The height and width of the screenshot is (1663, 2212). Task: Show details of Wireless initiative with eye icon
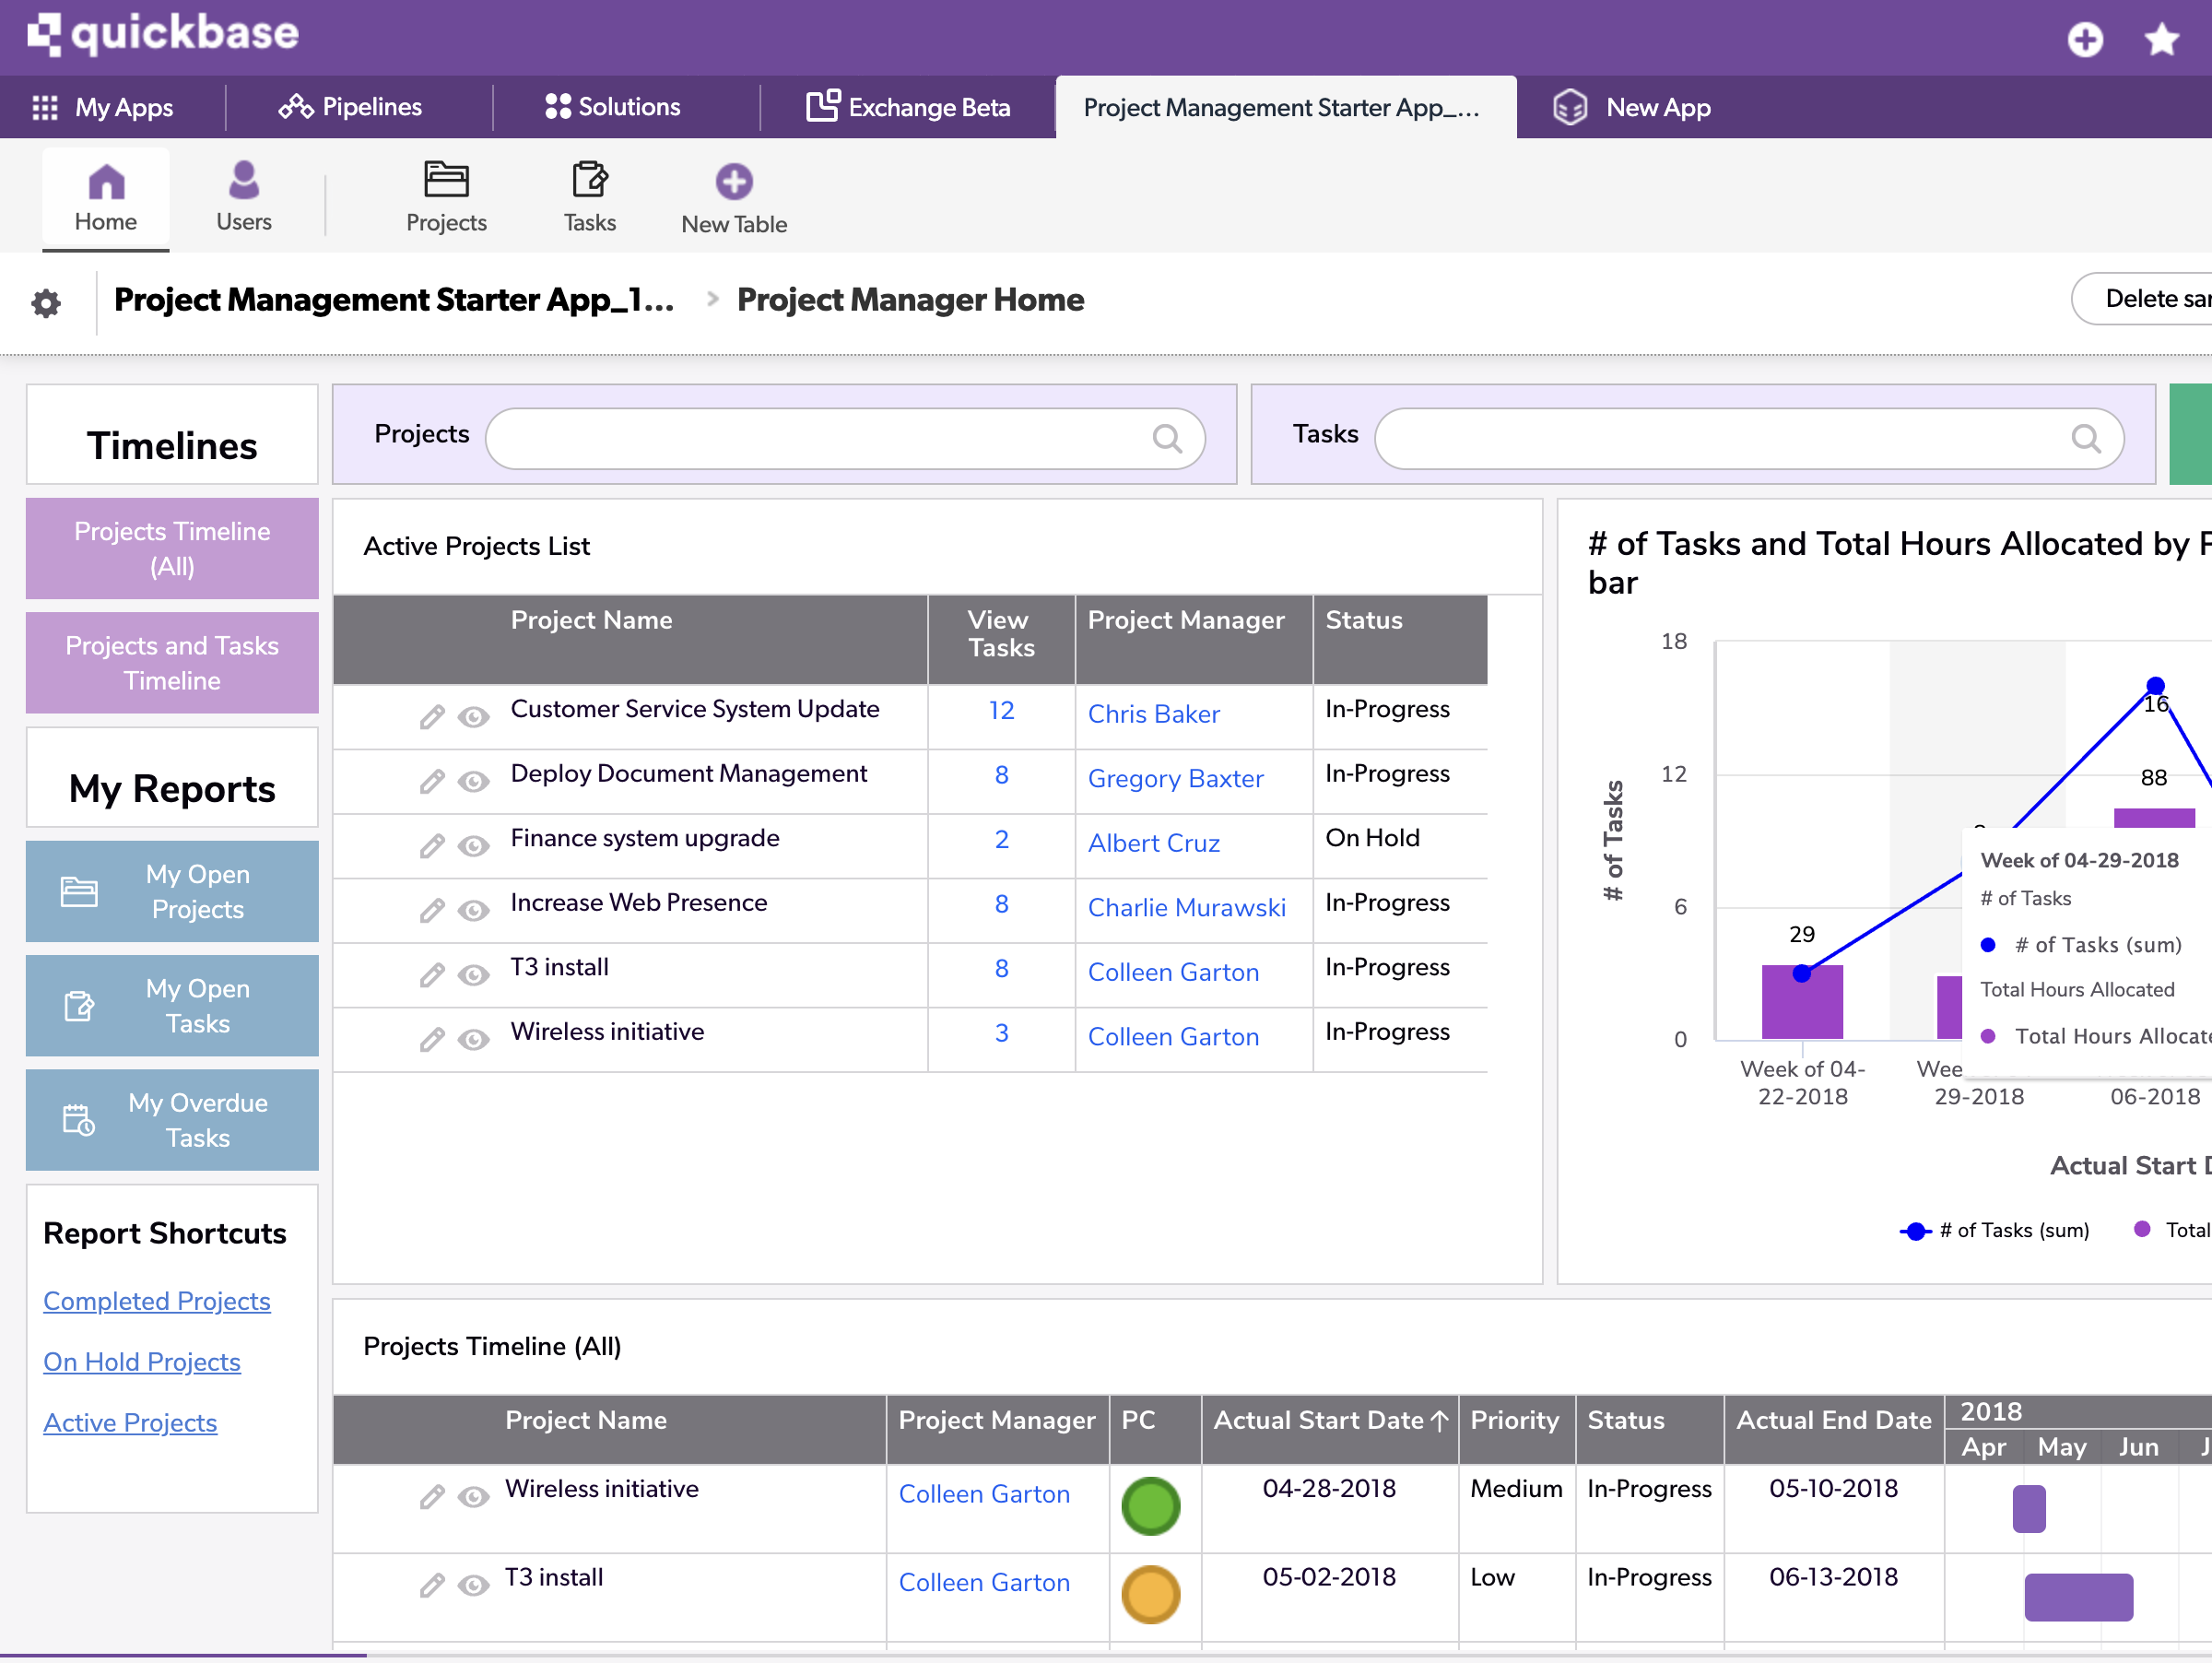472,1040
